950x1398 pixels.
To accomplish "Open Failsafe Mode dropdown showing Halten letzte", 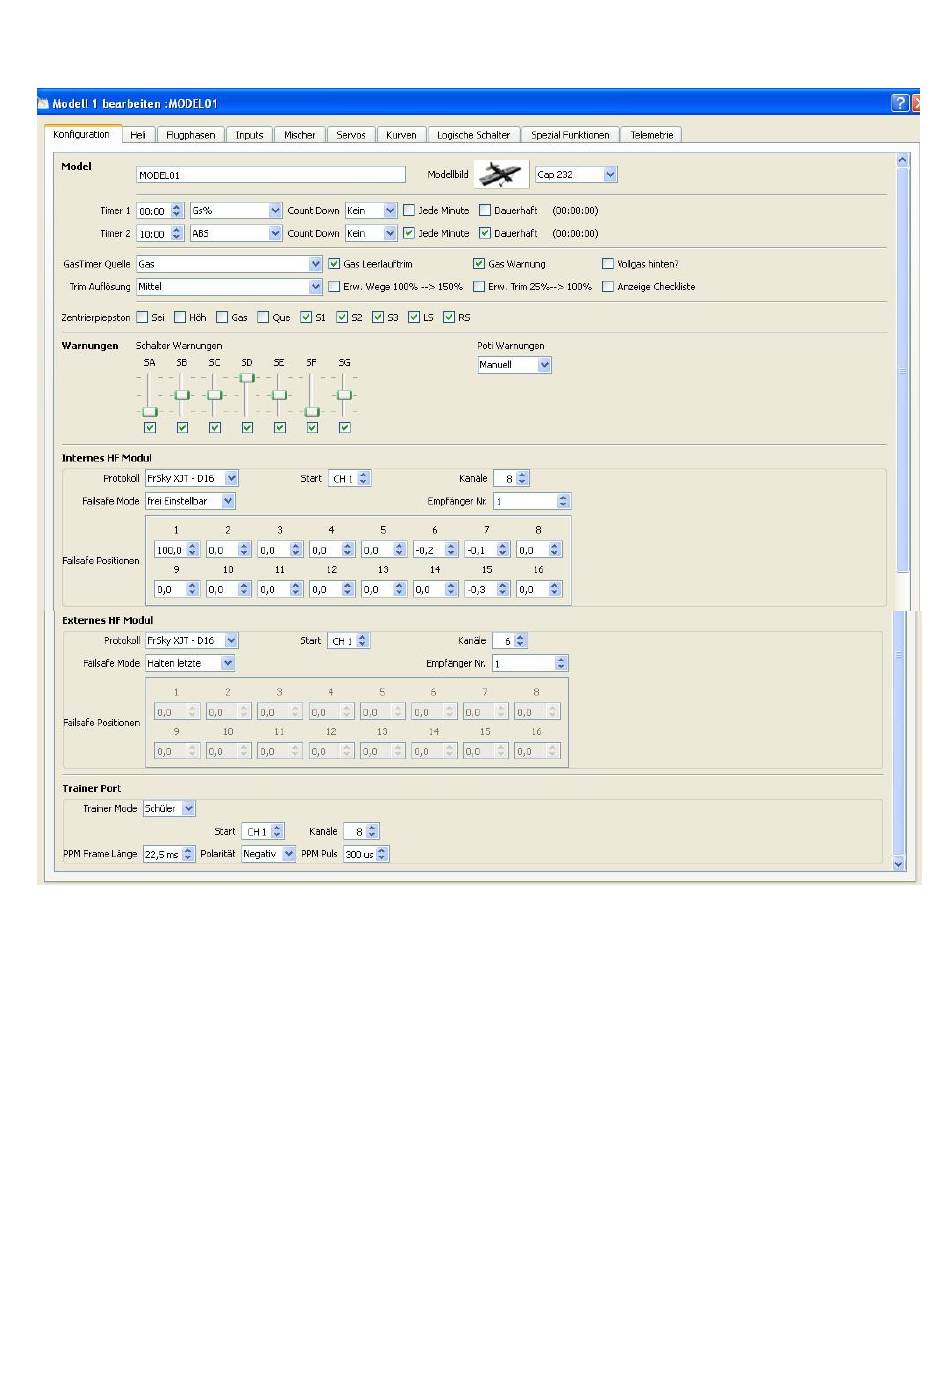I will [x=190, y=663].
